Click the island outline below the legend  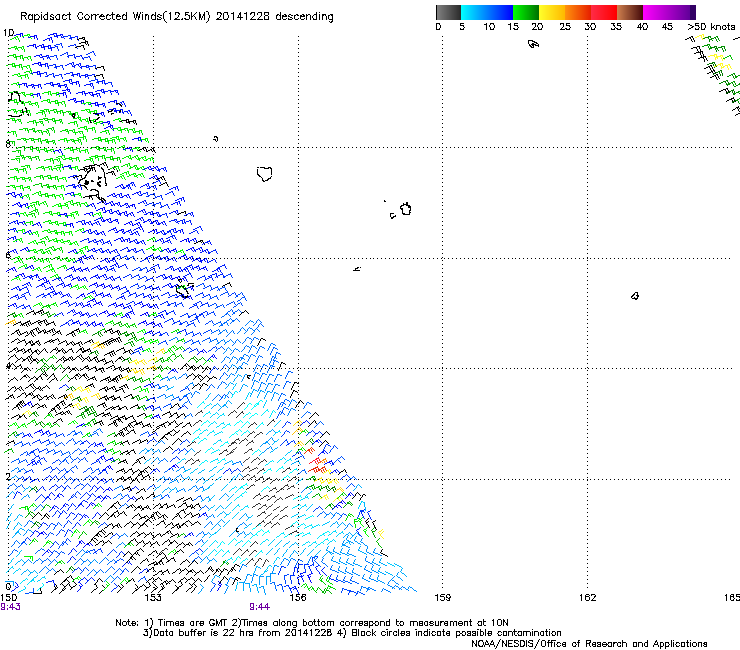point(533,44)
